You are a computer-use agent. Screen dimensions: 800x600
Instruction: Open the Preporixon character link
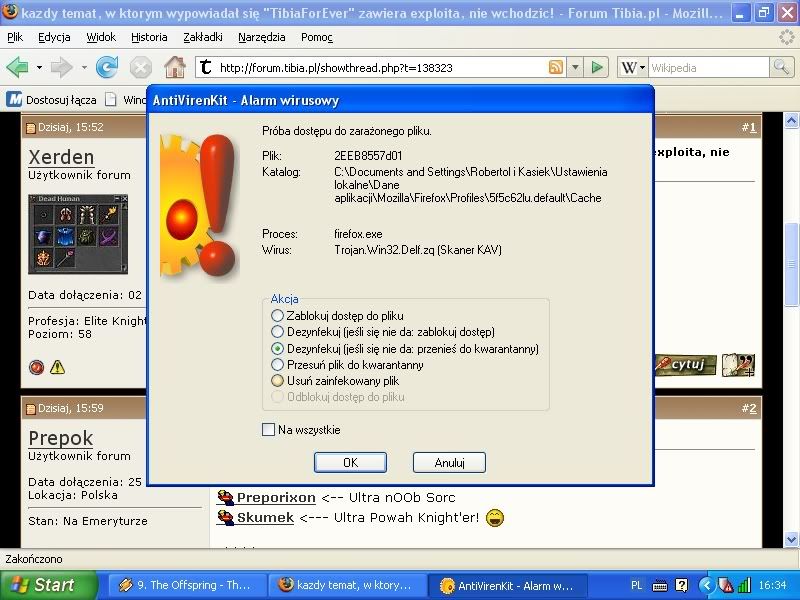pos(276,497)
